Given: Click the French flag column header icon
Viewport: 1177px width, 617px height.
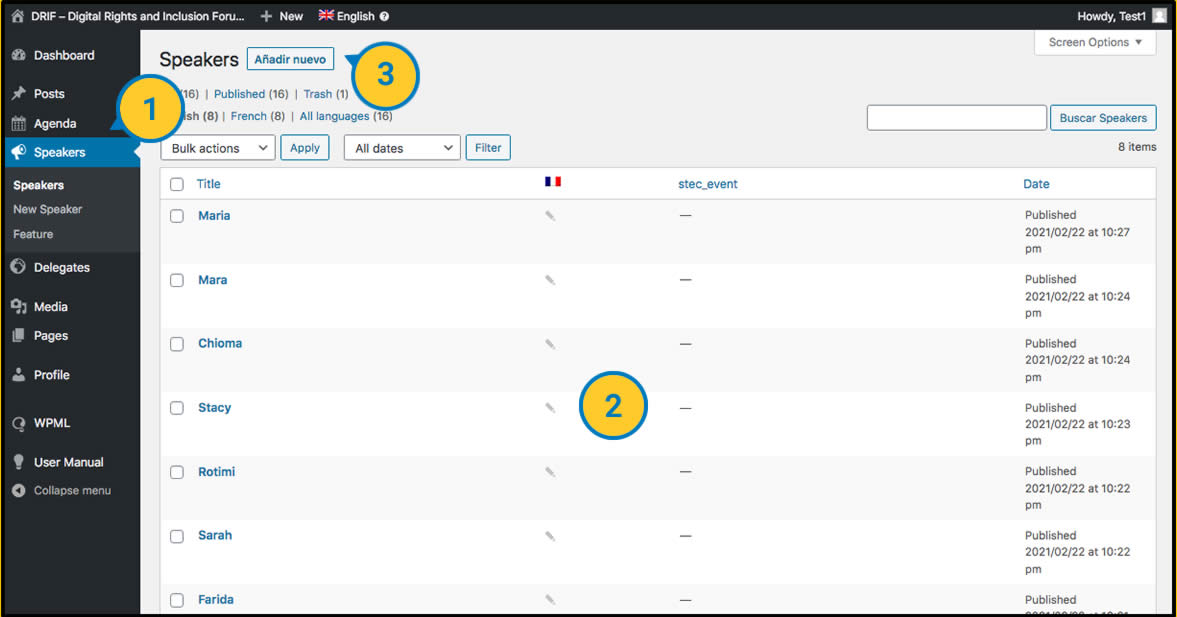Looking at the screenshot, I should [553, 182].
